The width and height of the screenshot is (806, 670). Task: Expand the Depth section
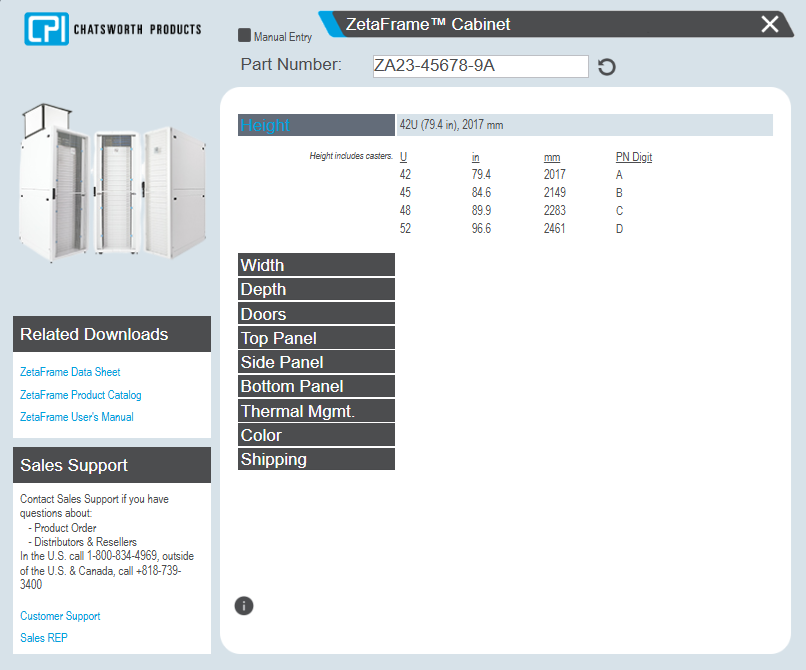316,289
